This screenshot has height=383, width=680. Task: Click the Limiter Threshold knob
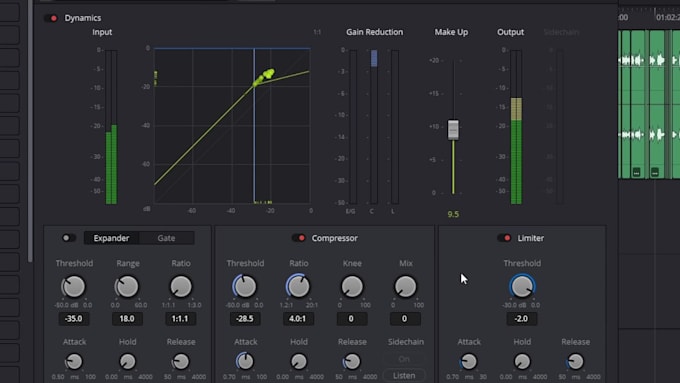[x=522, y=286]
